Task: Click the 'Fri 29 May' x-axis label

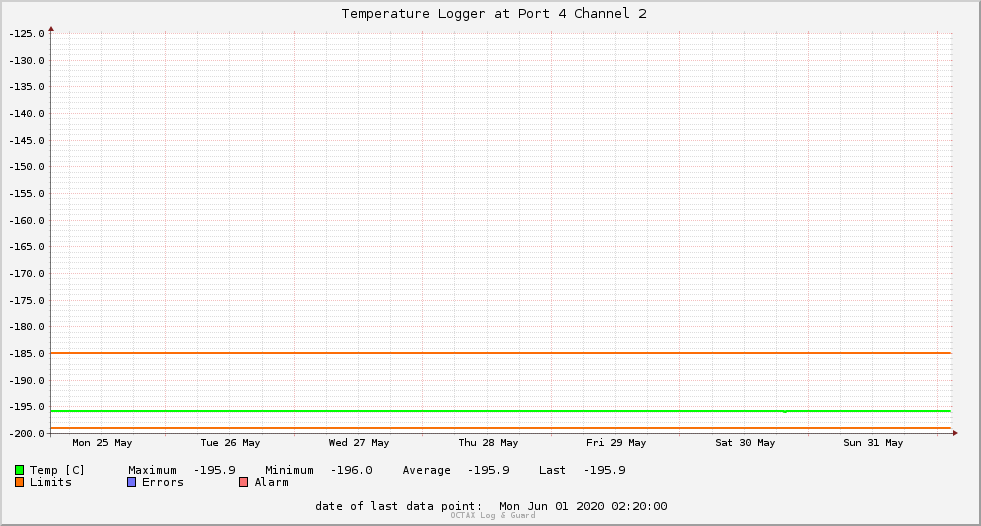Action: click(x=616, y=443)
